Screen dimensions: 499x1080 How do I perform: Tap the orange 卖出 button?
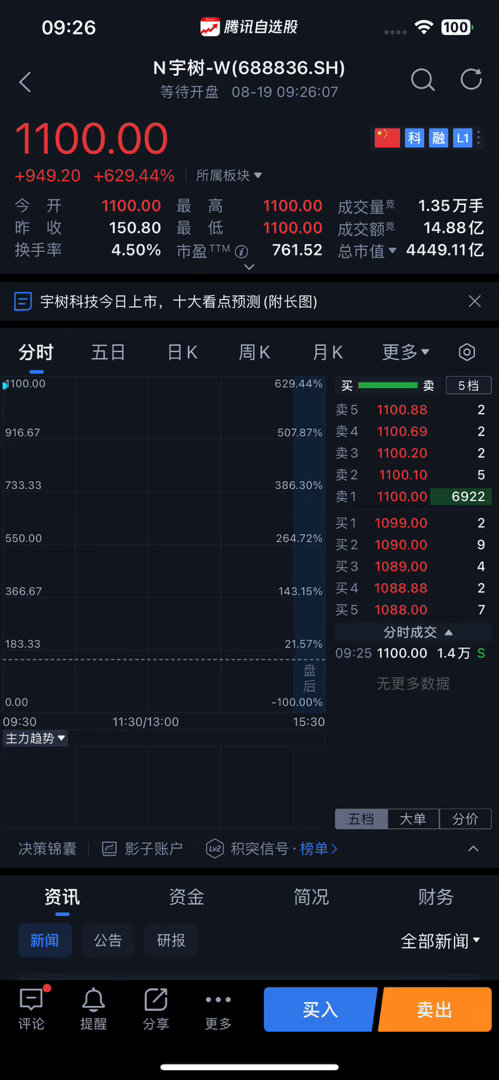(x=434, y=1009)
